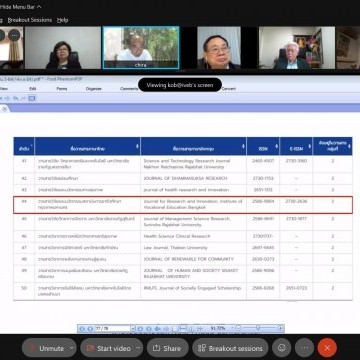Image resolution: width=360 pixels, height=360 pixels.
Task: Open the video options arrow beside Start video
Action: point(138,348)
